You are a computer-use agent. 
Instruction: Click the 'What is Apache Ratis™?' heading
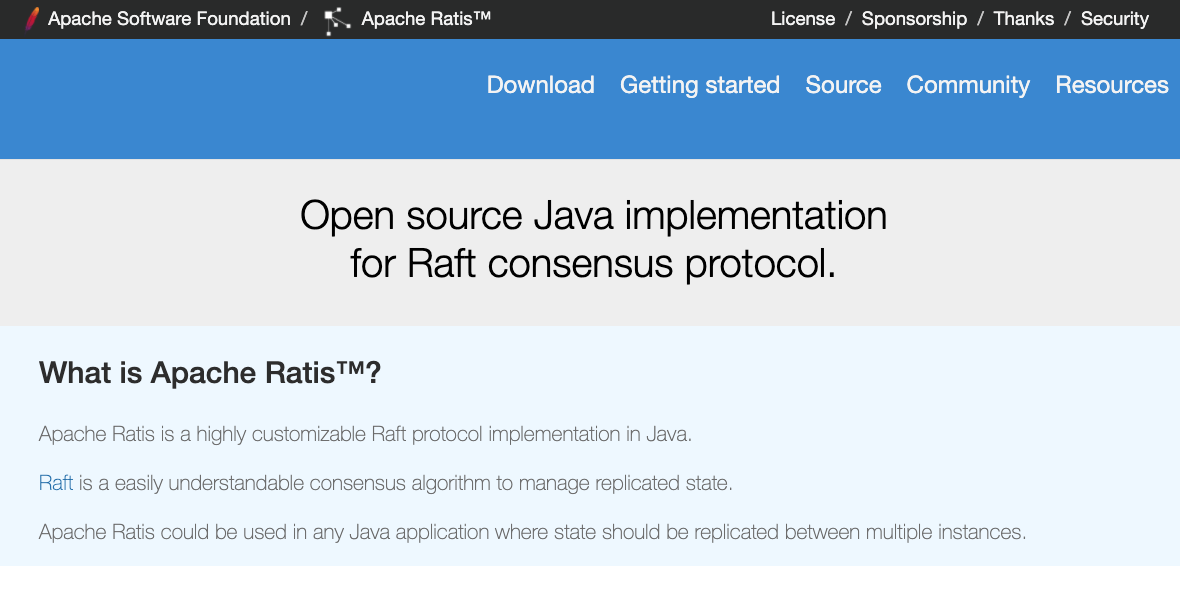(210, 373)
